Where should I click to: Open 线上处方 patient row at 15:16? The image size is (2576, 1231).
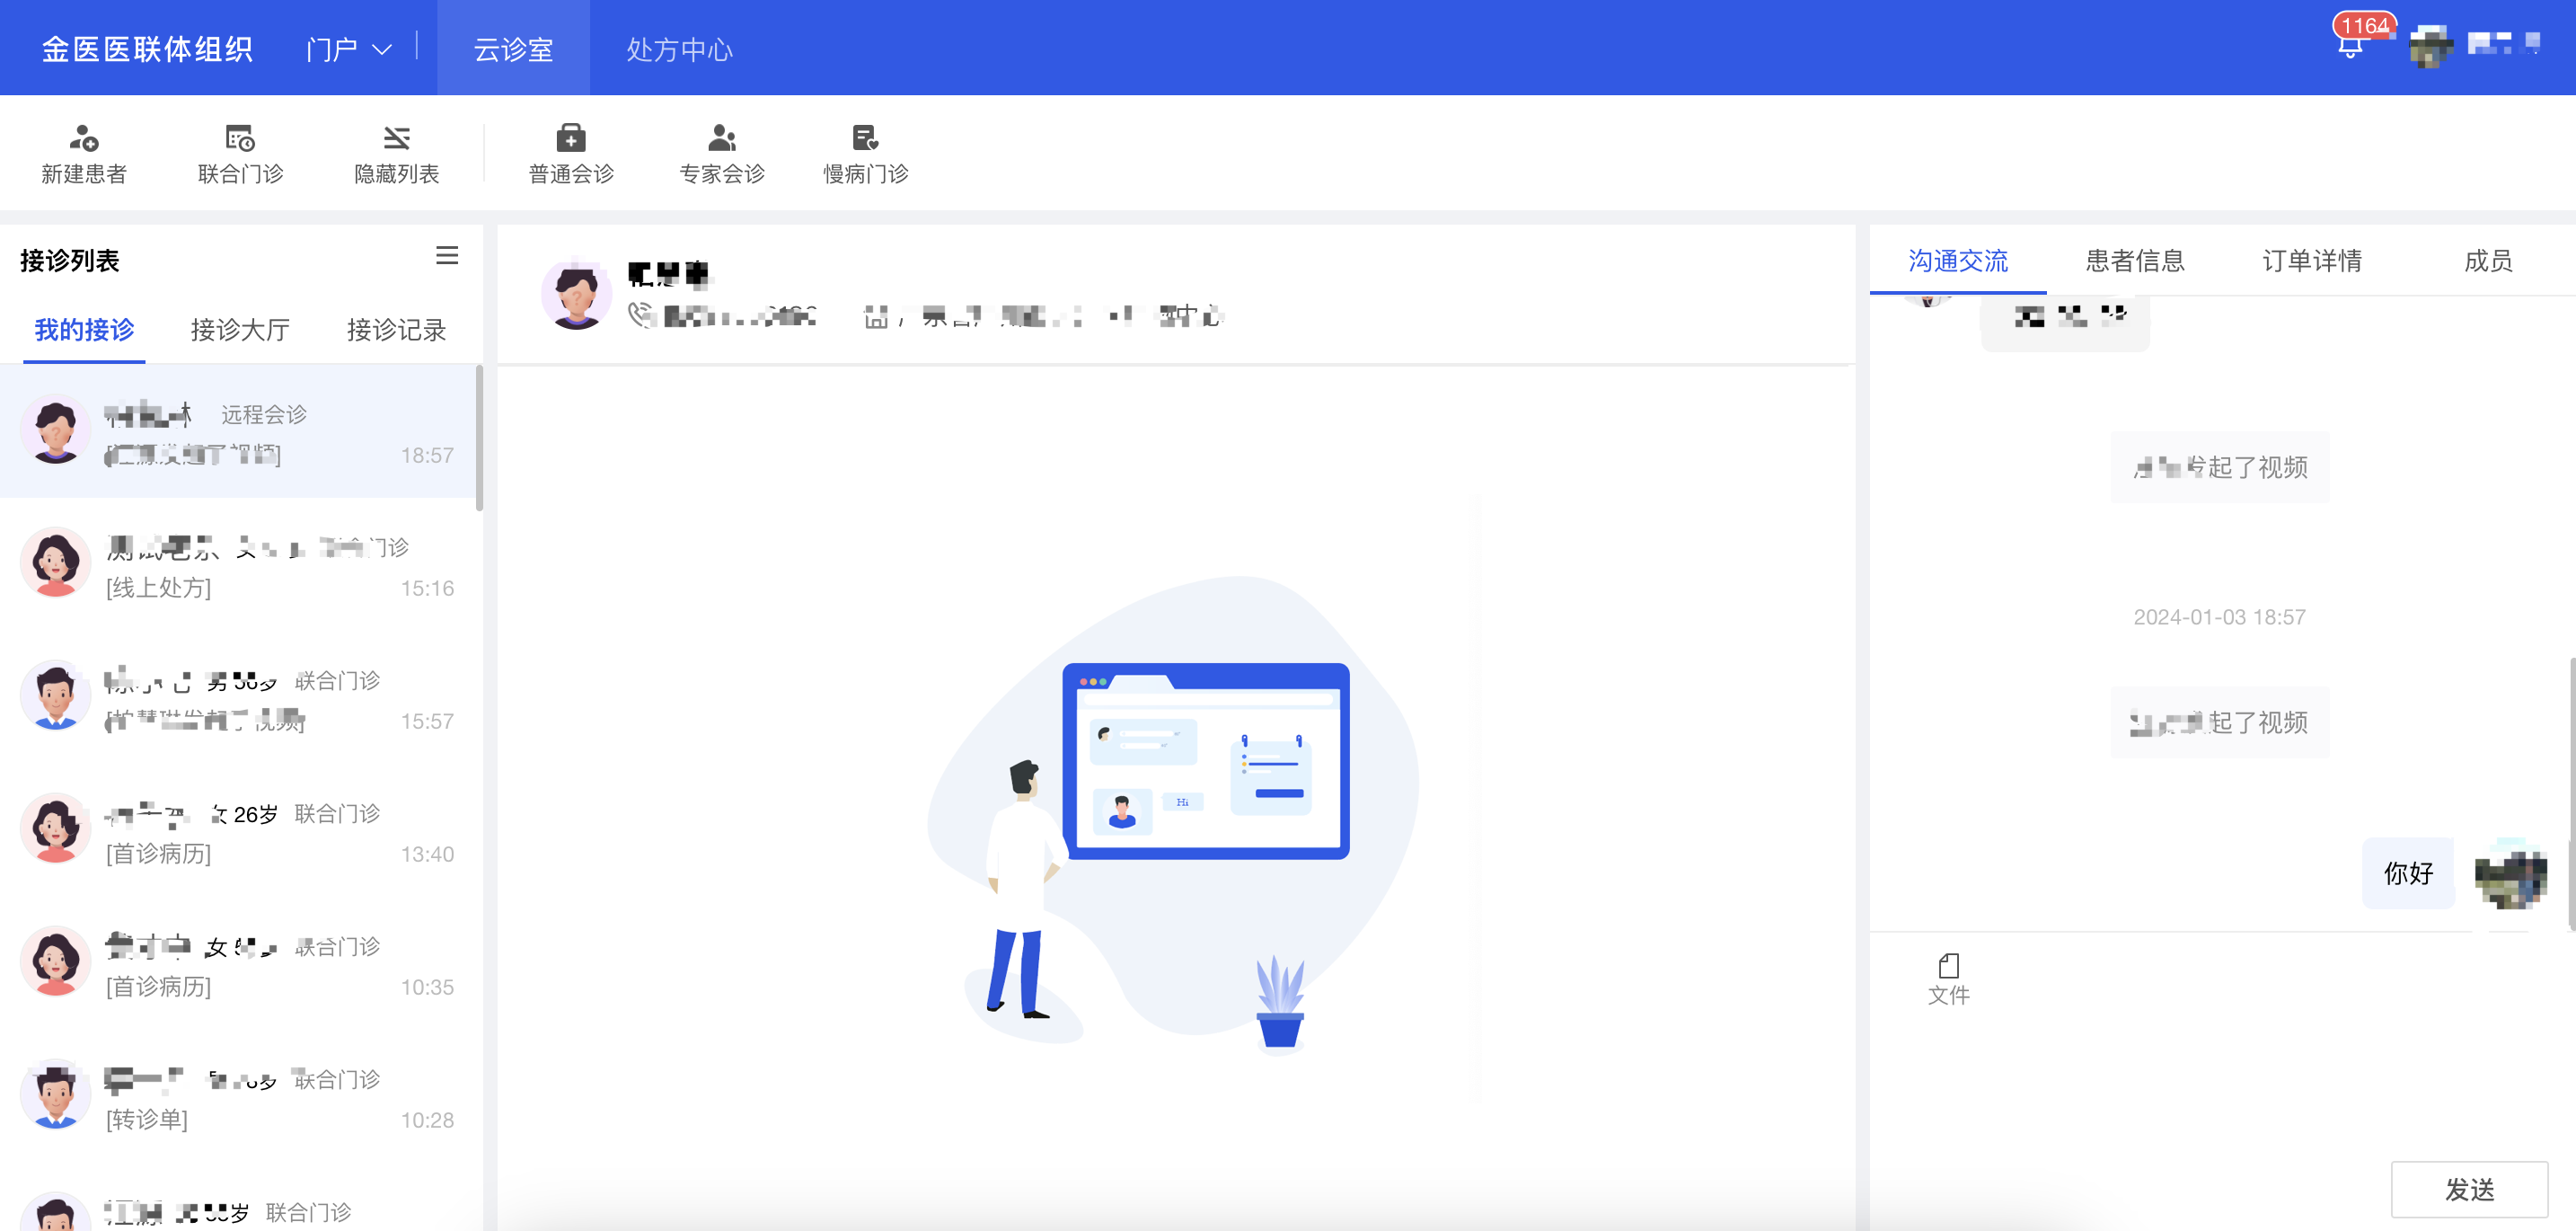pos(238,565)
